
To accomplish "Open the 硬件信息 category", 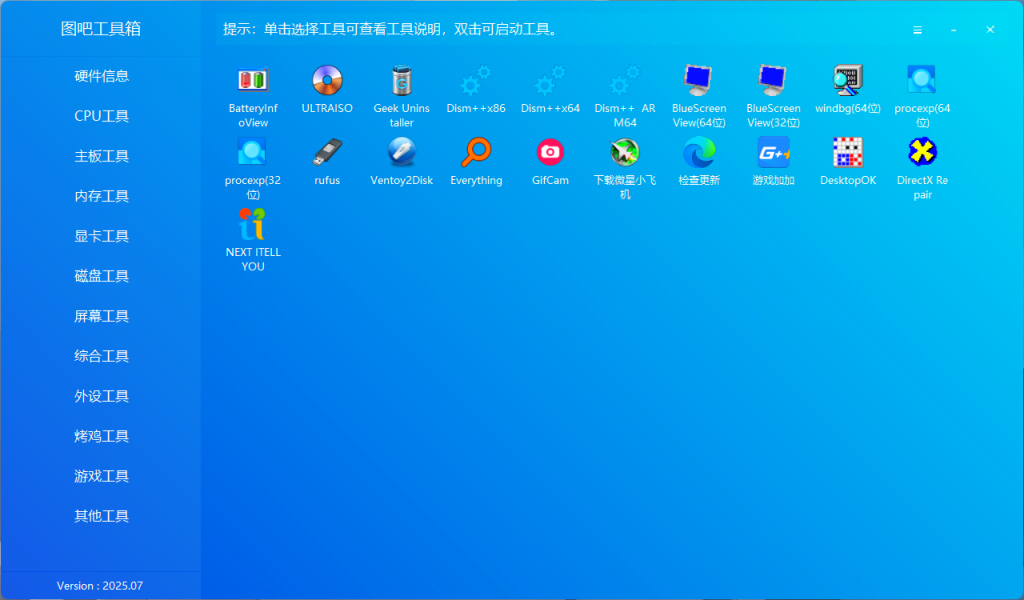I will (x=101, y=76).
